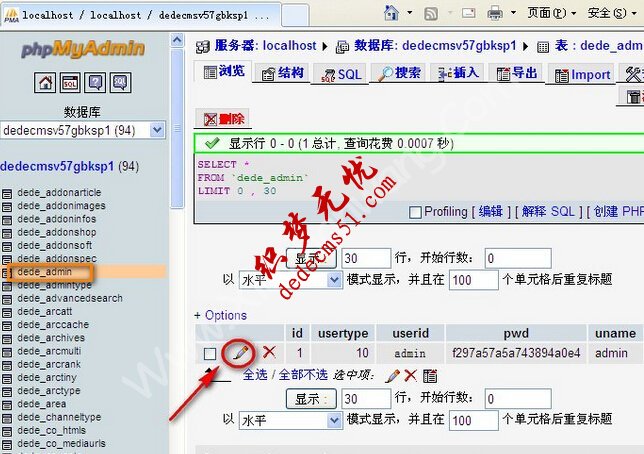
Task: Open phpMyAdmin documentation help icon
Action: click(x=95, y=83)
